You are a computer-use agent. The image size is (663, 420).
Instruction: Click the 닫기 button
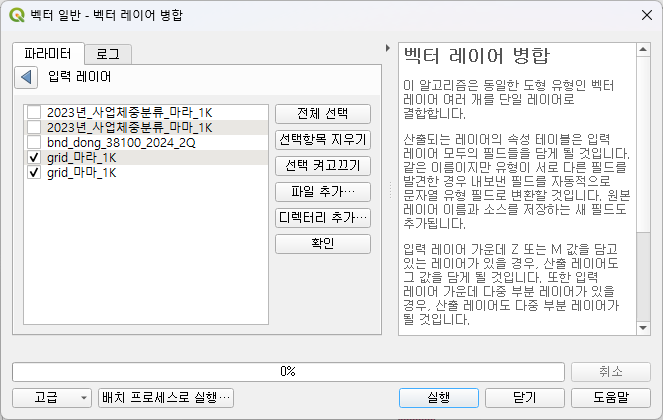coord(525,398)
